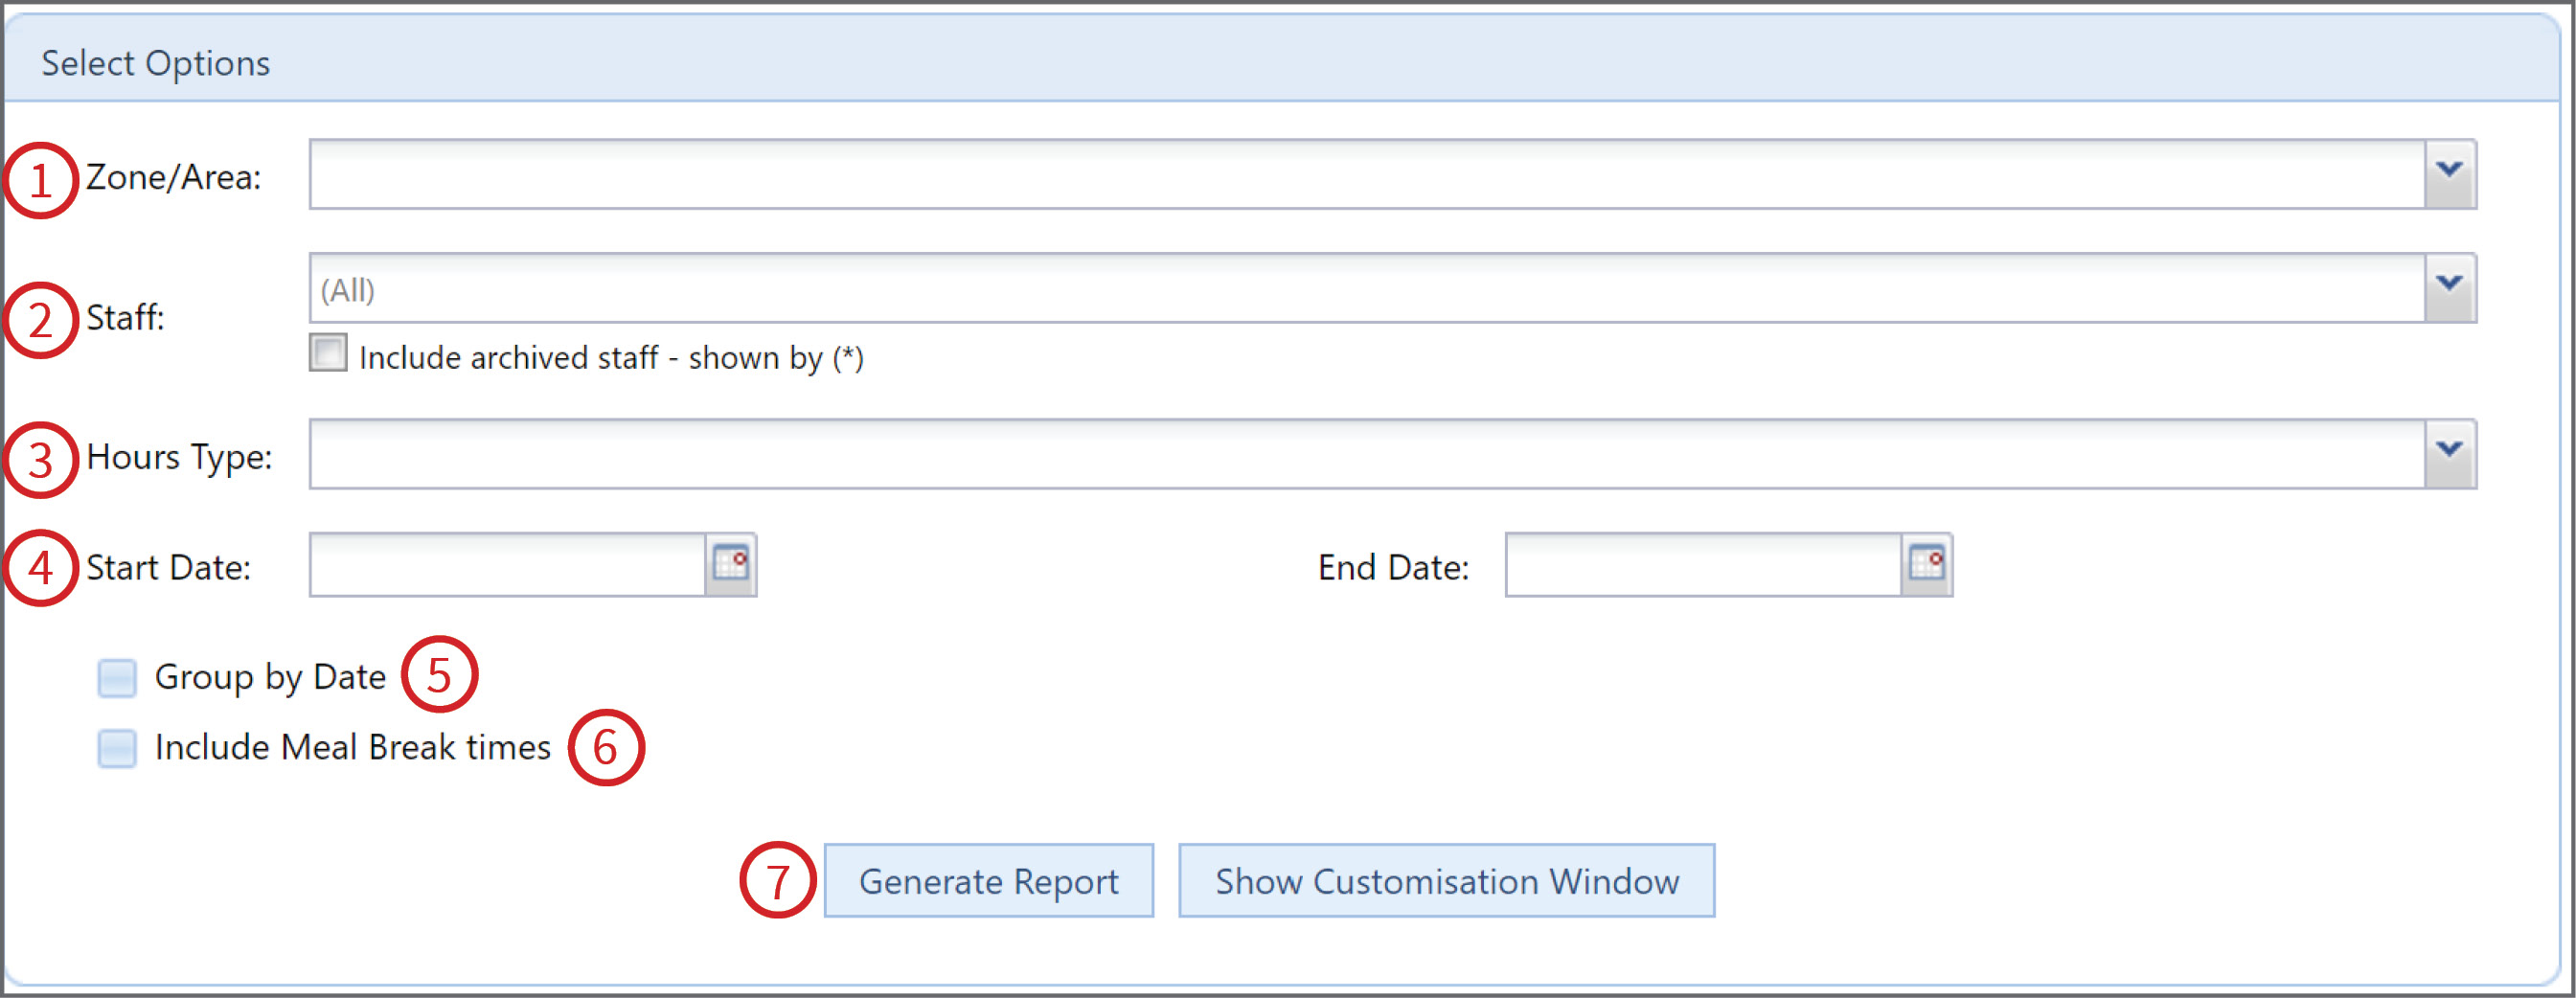Open the Start Date calendar picker icon
2576x998 pixels.
coord(731,565)
